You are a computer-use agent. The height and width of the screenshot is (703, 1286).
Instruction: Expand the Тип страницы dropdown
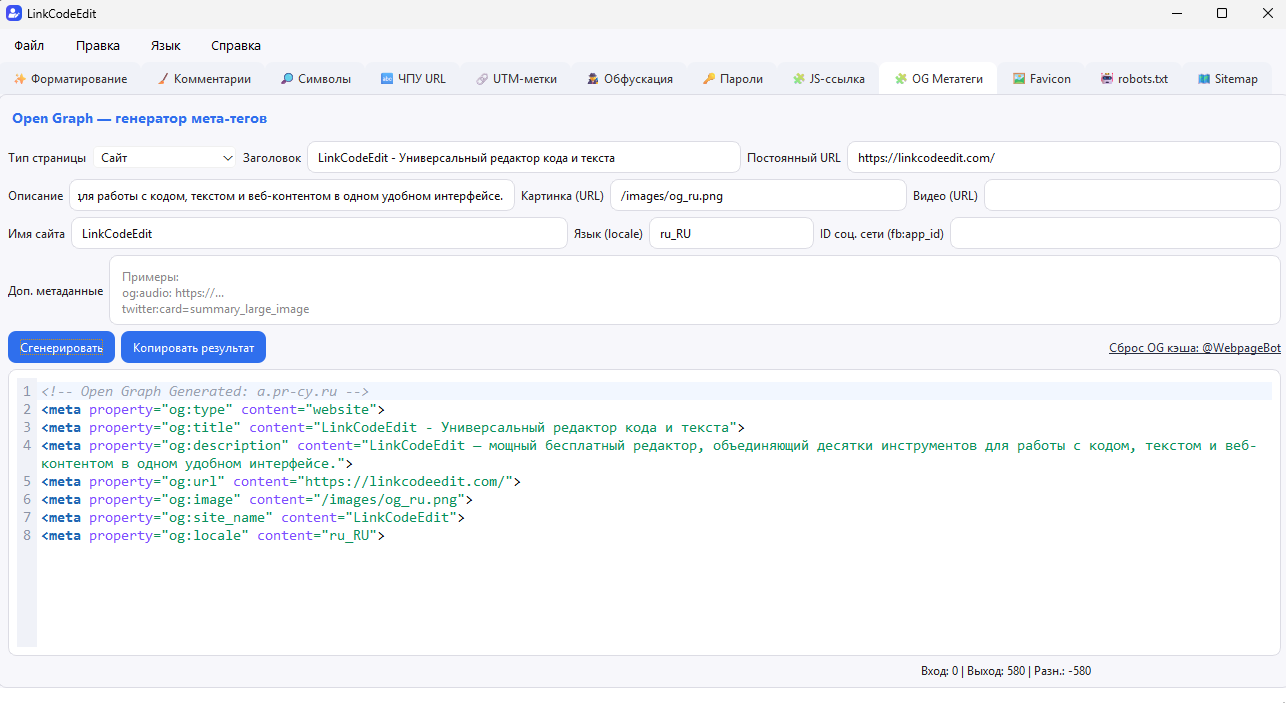point(165,158)
